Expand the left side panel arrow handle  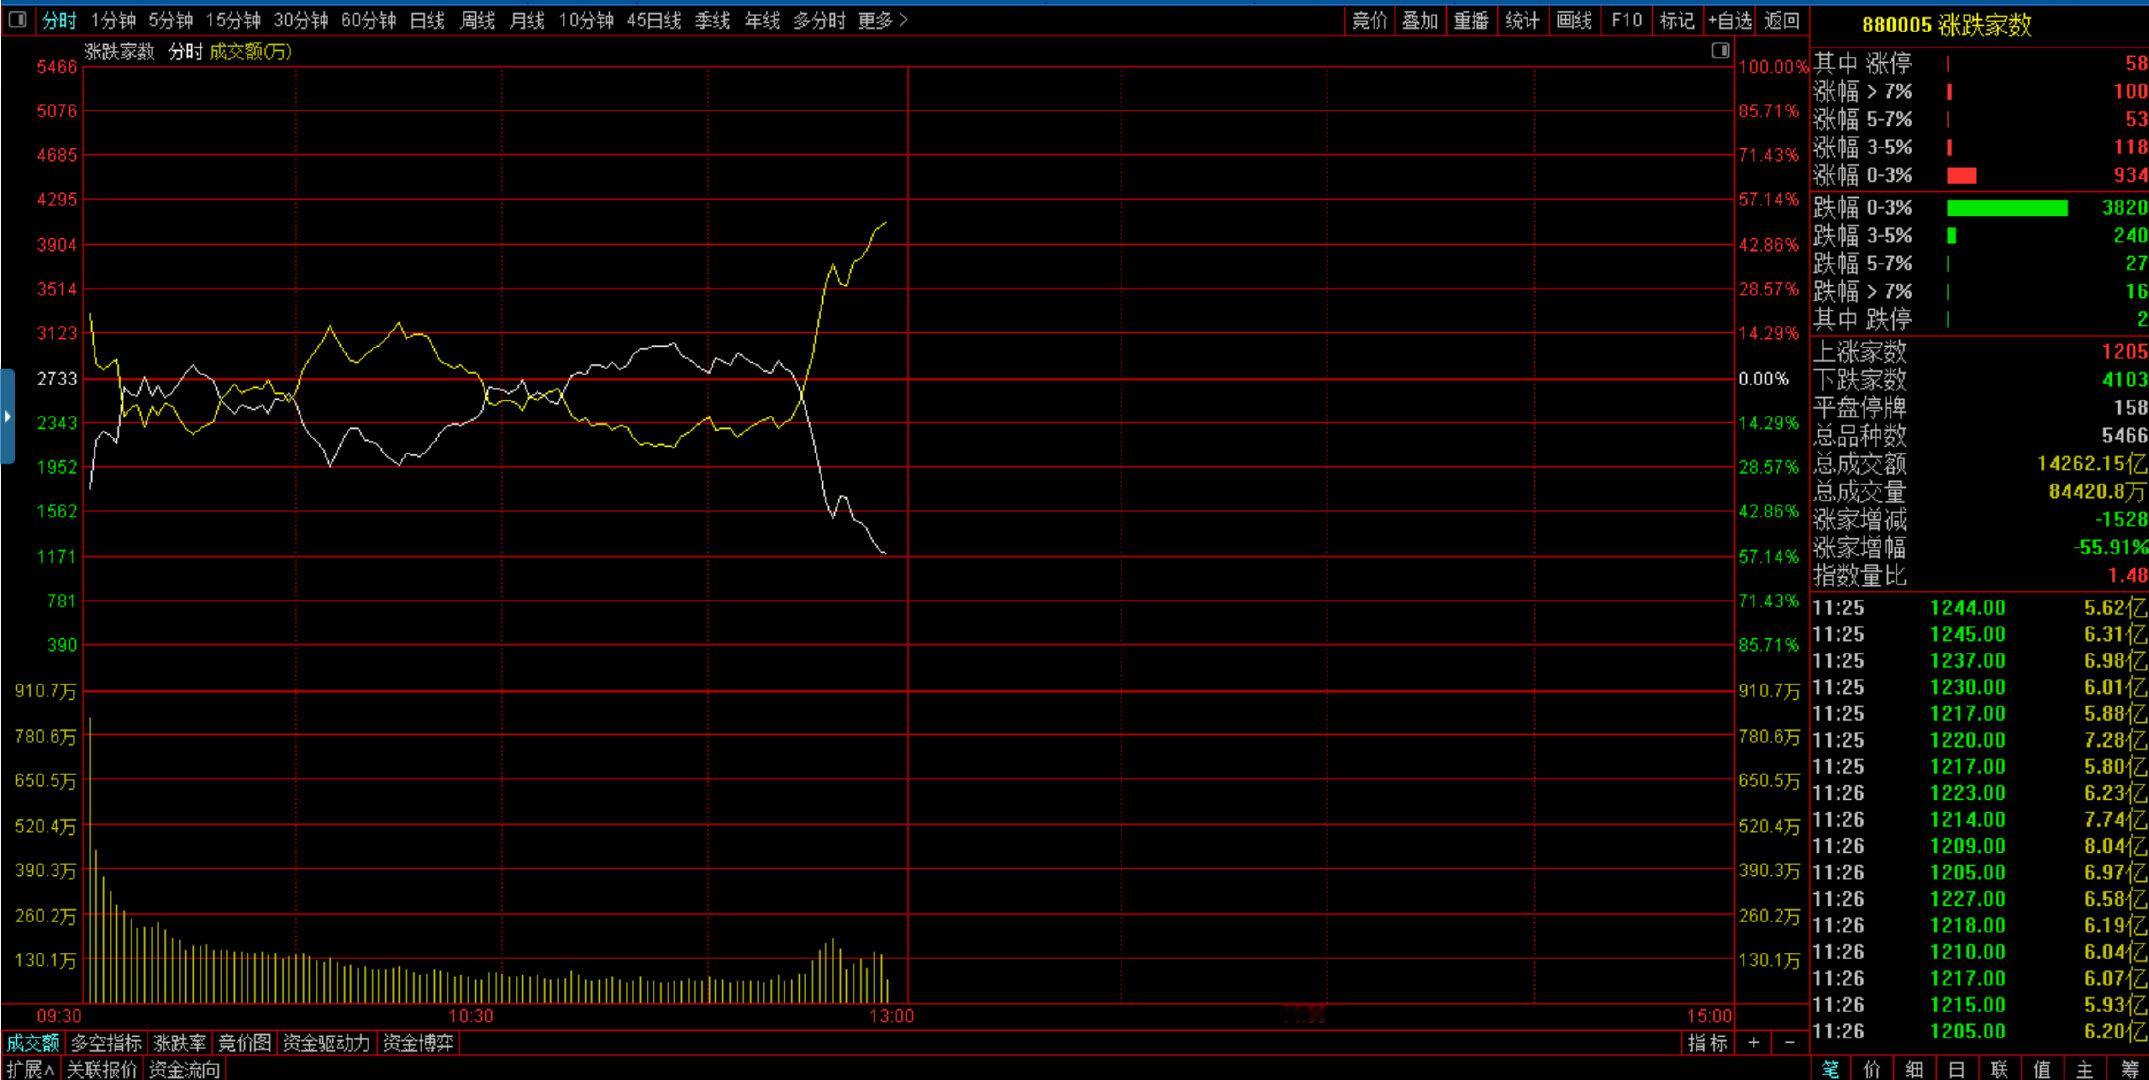pos(7,416)
